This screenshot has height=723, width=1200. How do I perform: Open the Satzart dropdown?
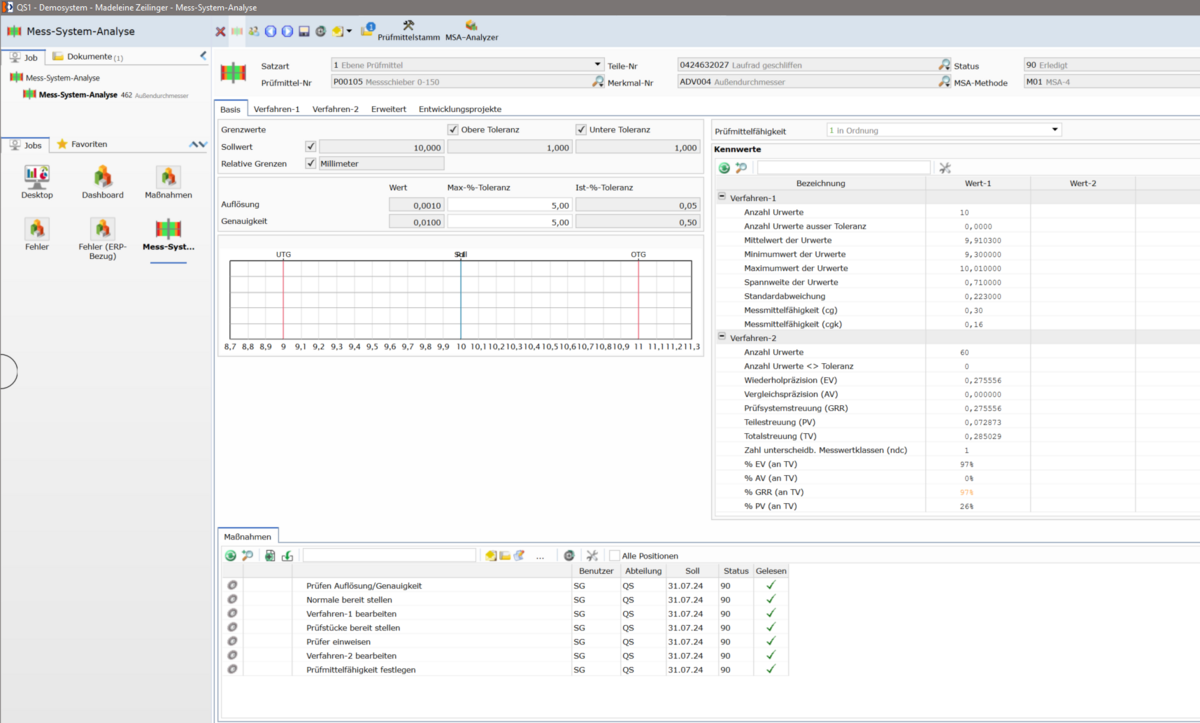tap(598, 64)
